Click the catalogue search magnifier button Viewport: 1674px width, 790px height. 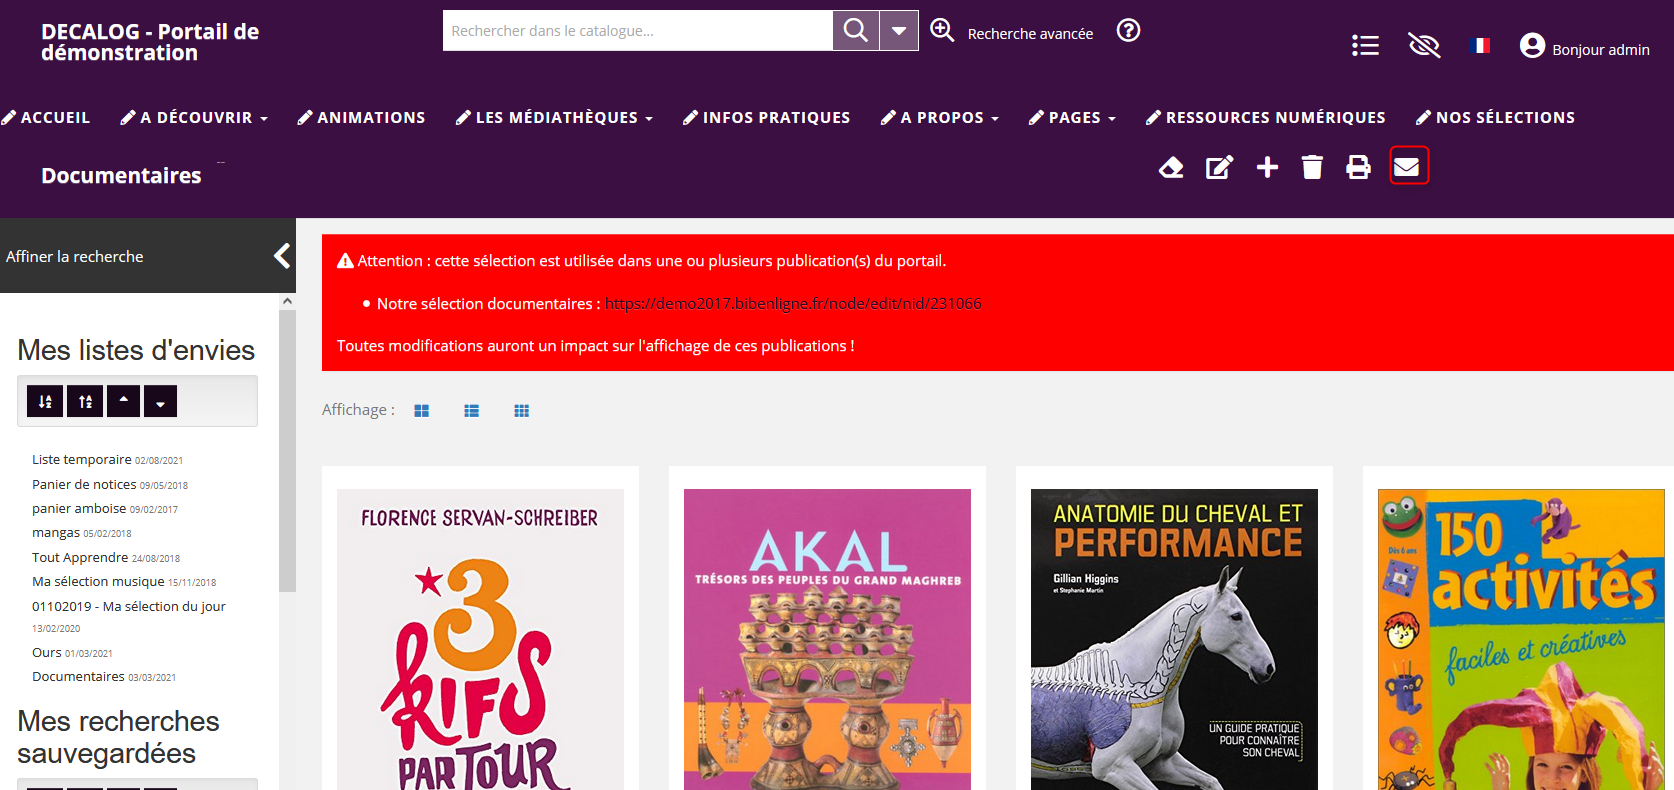(856, 31)
